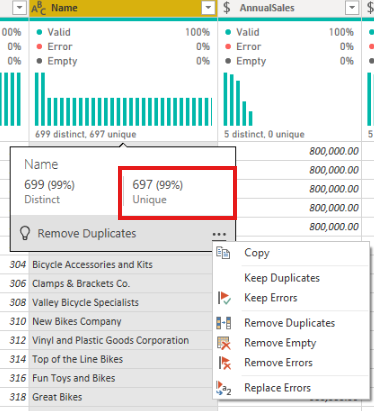Click row number 304
Viewport: 374px width, 411px height.
(x=17, y=265)
